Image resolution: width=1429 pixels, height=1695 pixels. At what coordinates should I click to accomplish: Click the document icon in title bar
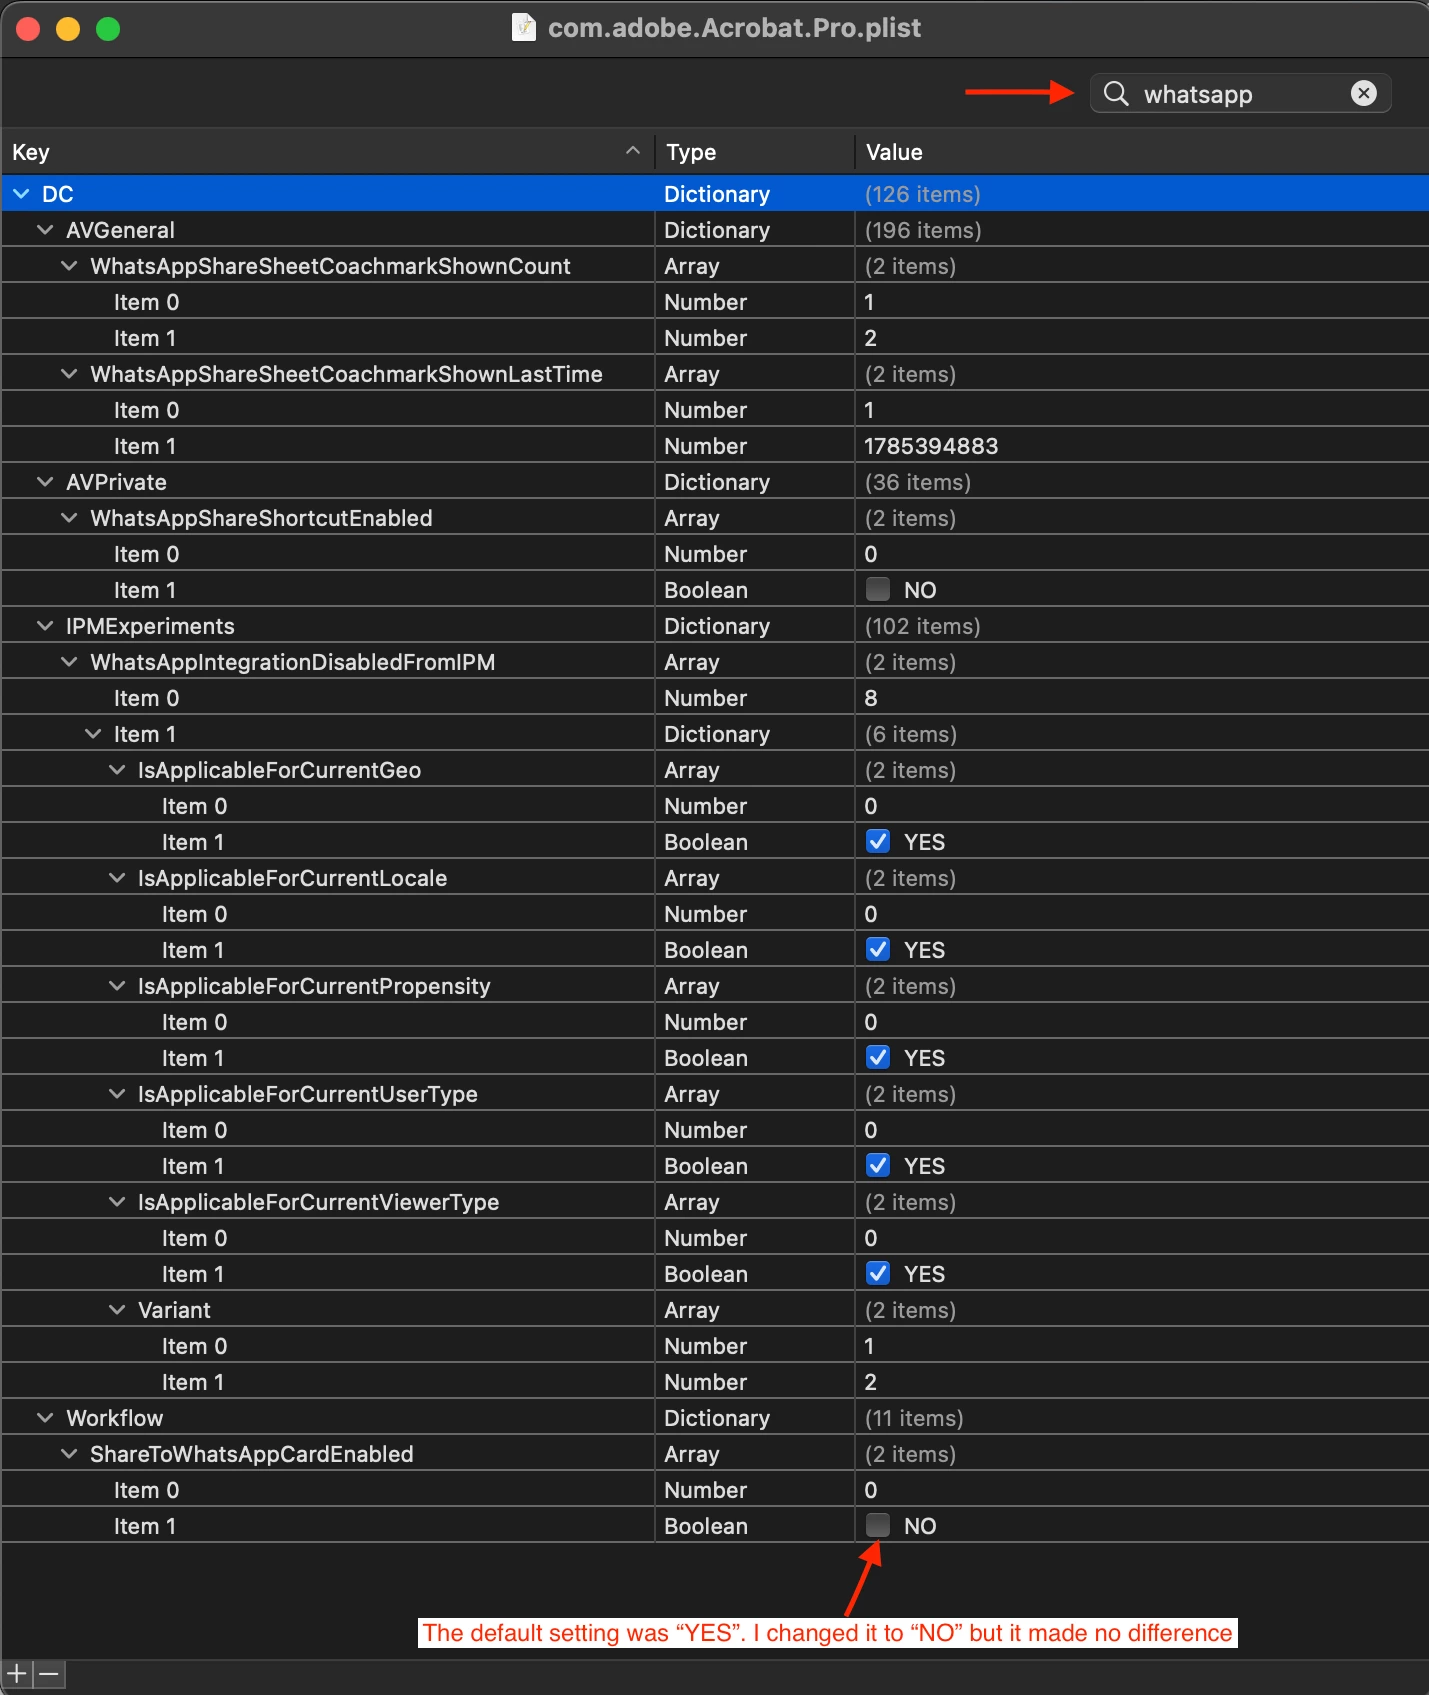524,28
